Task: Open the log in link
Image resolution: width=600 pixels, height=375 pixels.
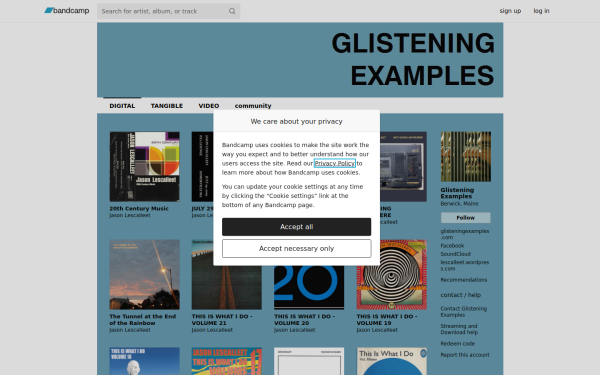Action: [x=541, y=11]
